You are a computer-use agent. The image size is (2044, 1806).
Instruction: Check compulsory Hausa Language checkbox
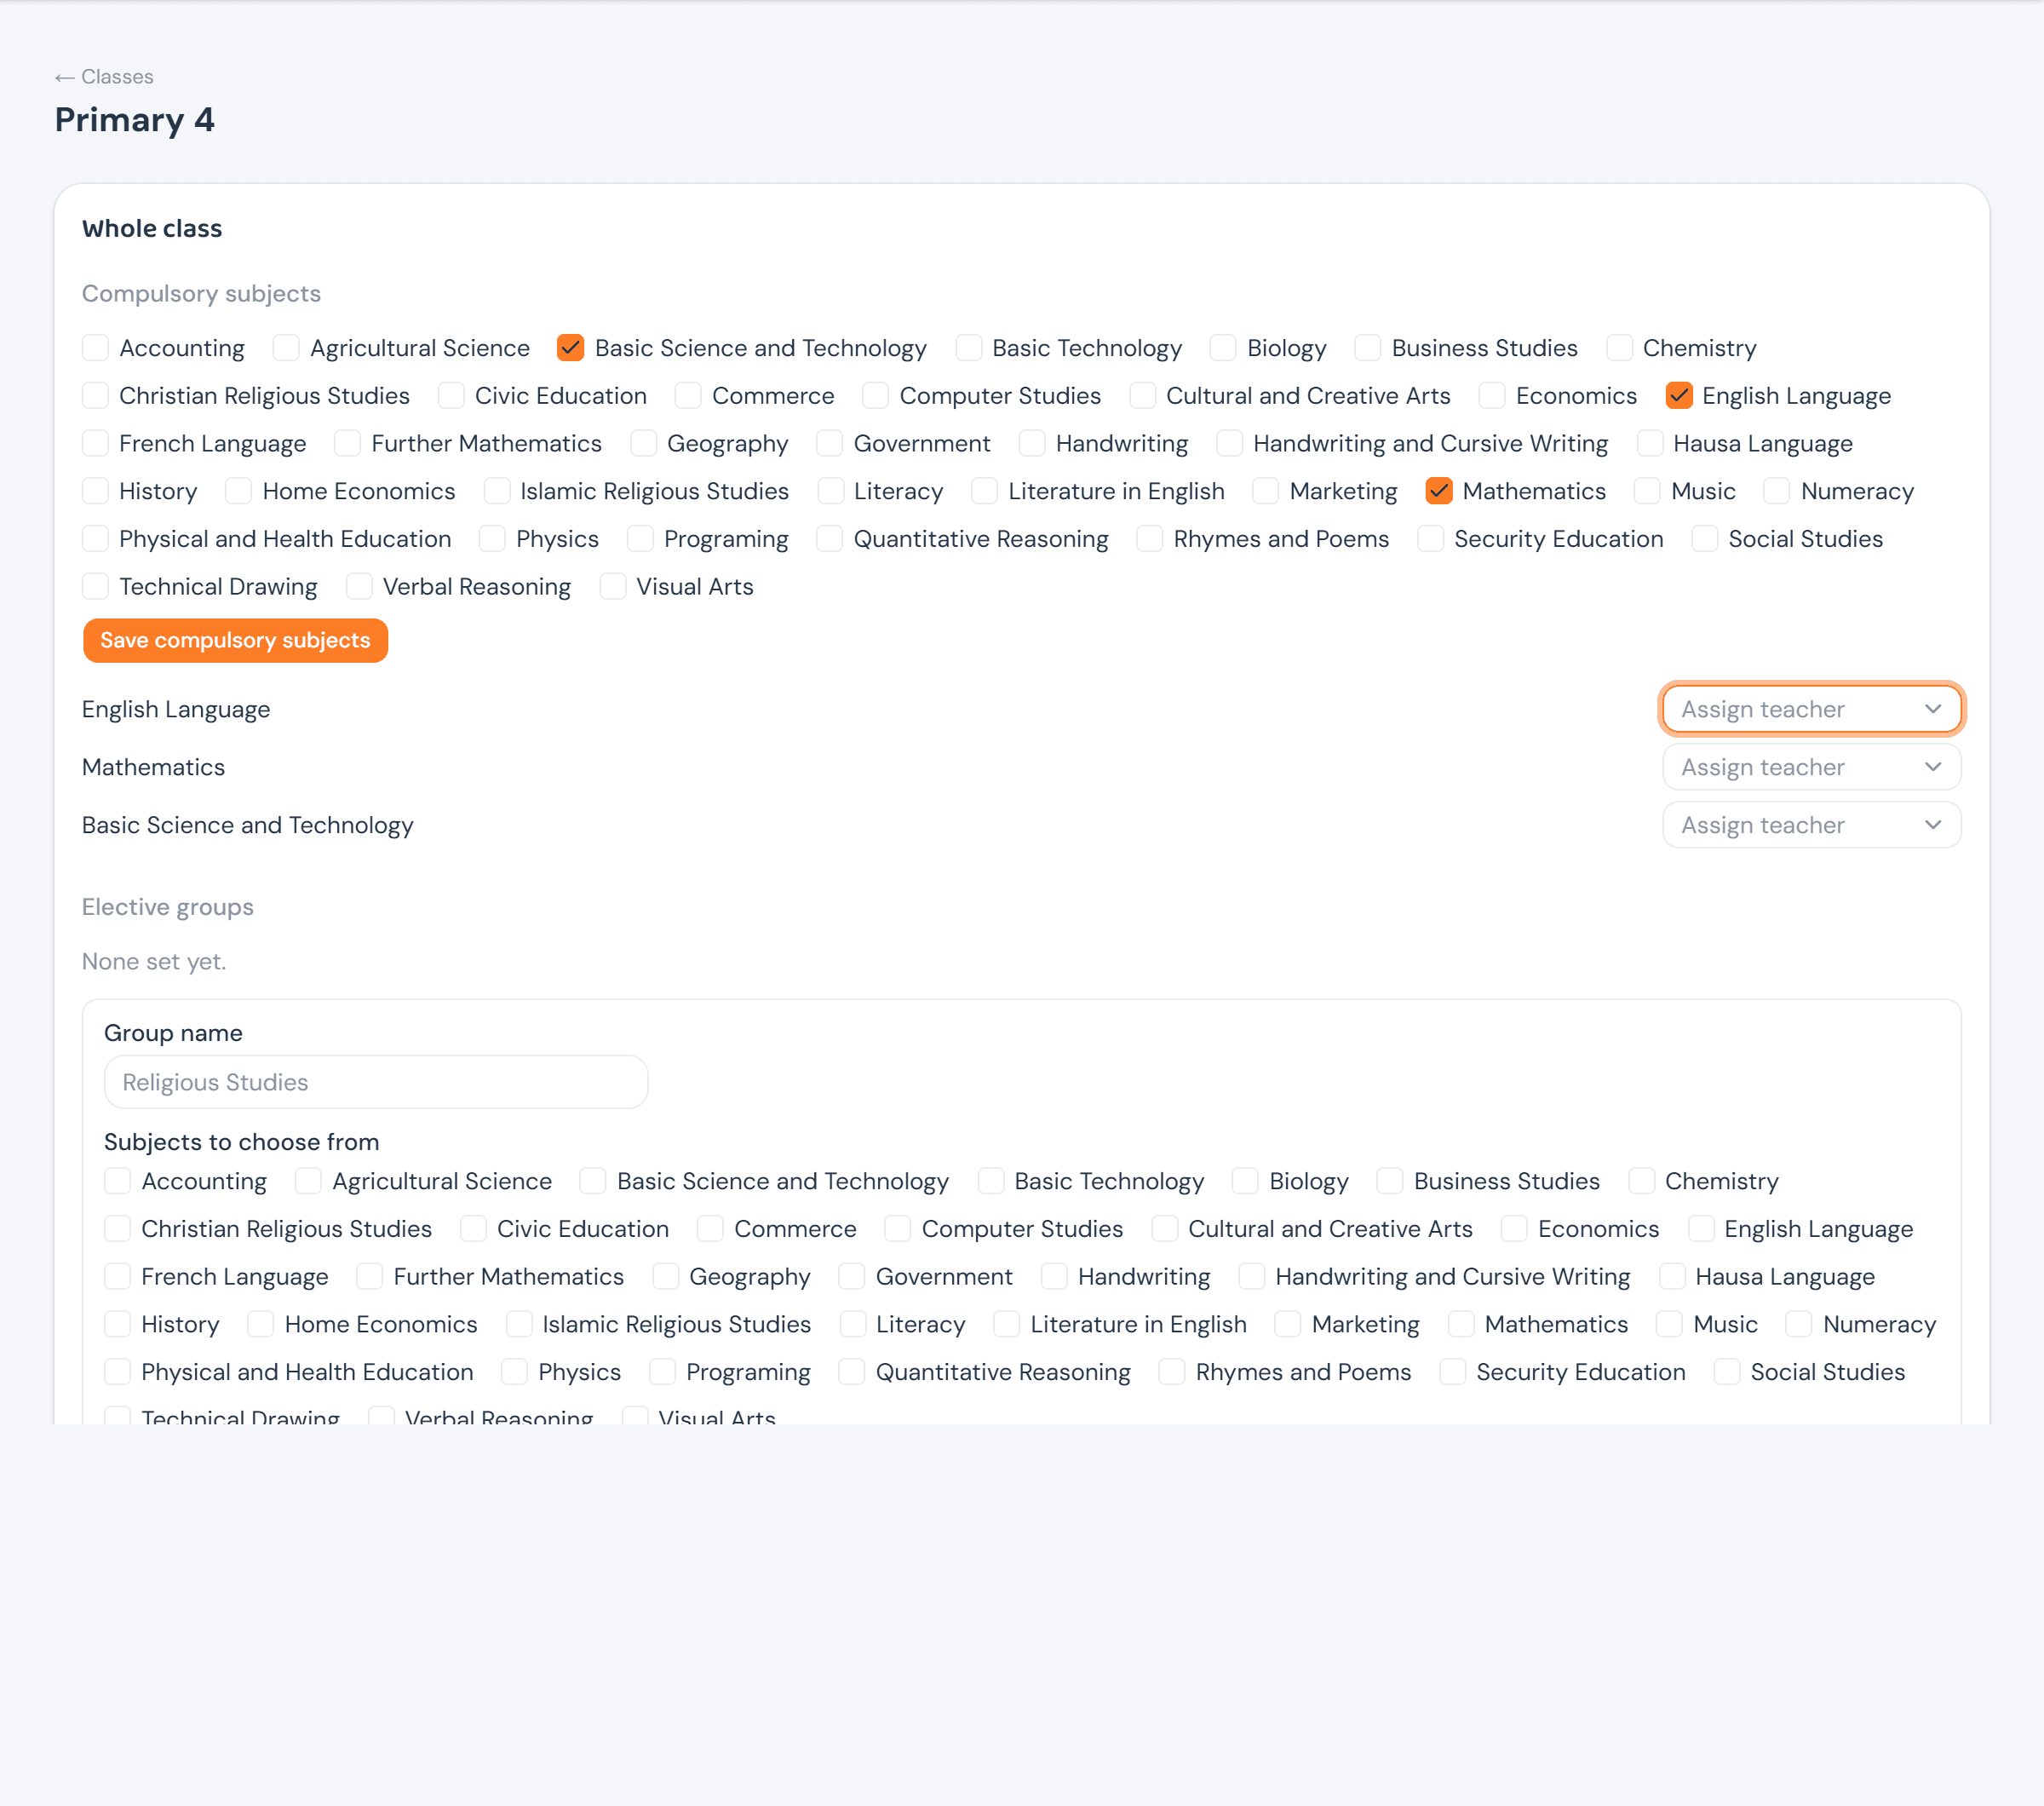pos(1650,443)
